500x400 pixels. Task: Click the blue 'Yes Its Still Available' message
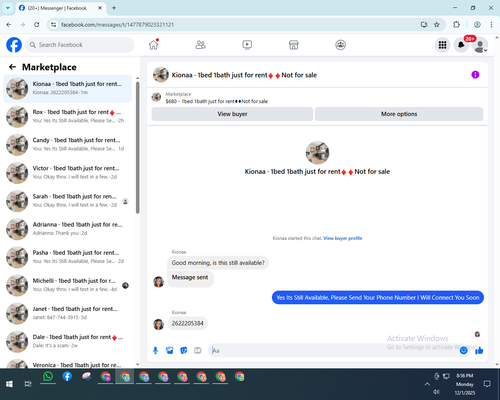[378, 297]
